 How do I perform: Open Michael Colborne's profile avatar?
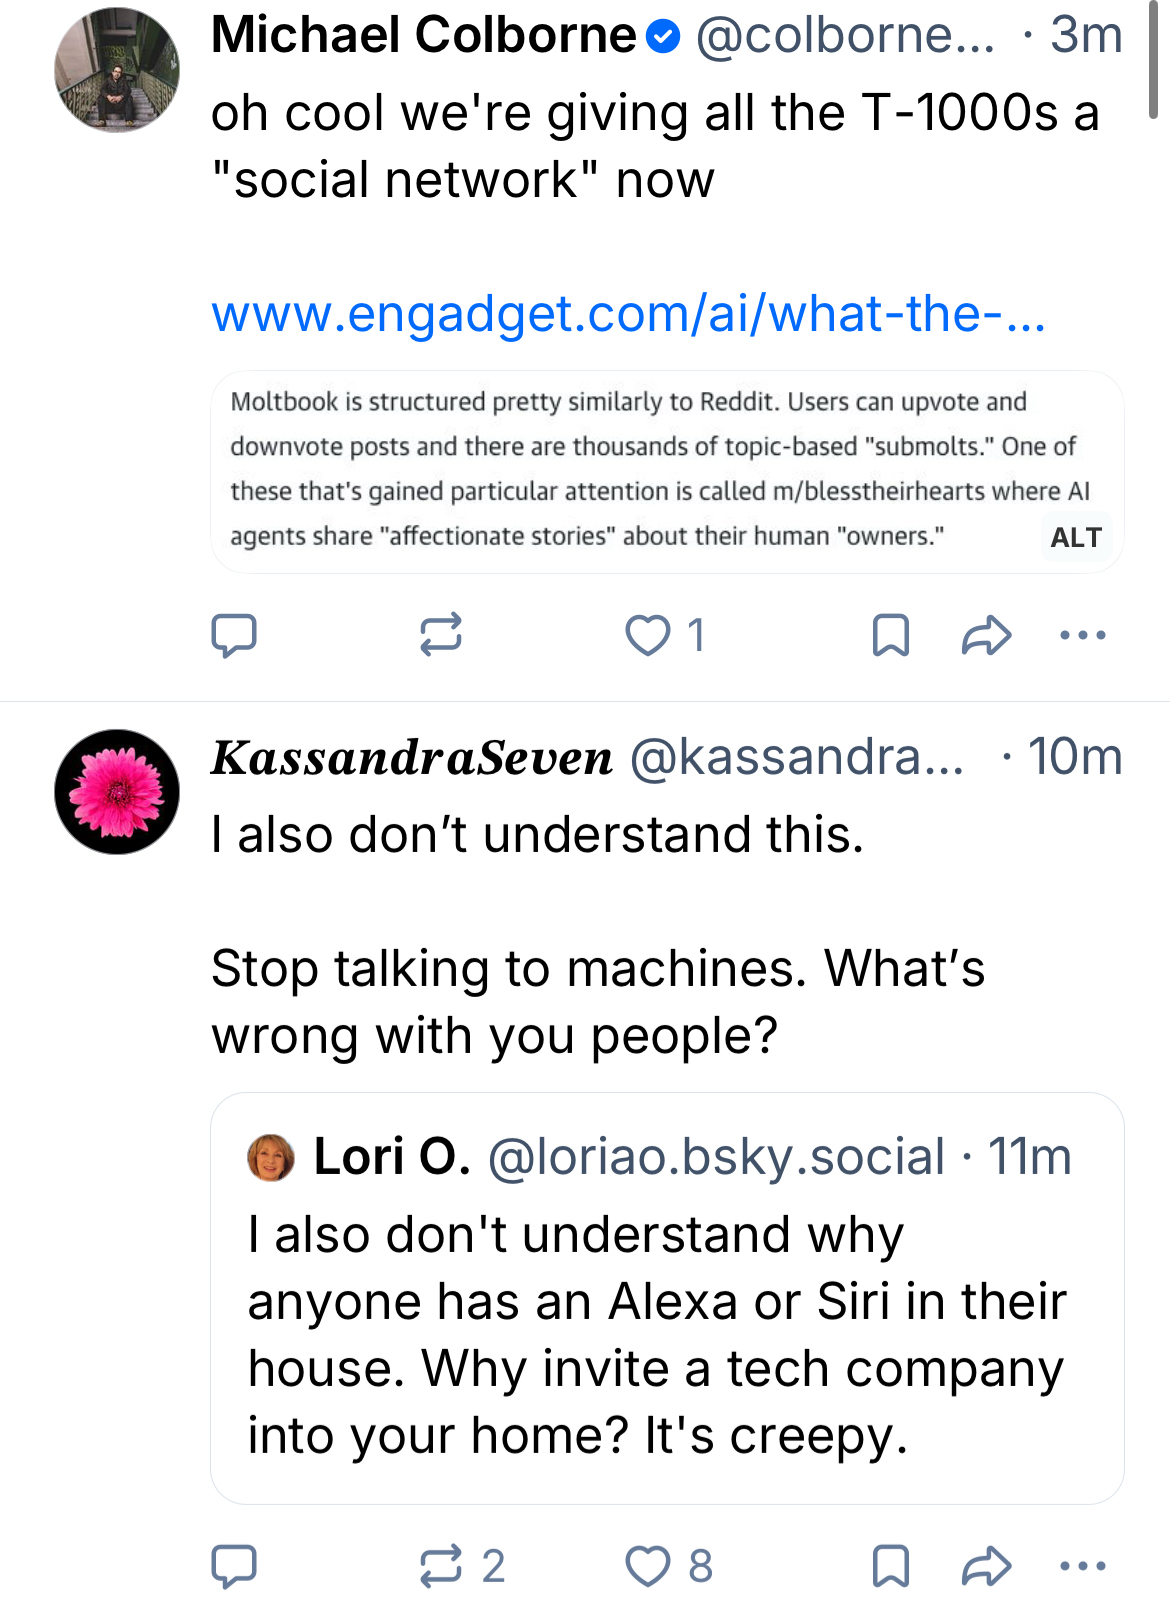click(x=117, y=70)
